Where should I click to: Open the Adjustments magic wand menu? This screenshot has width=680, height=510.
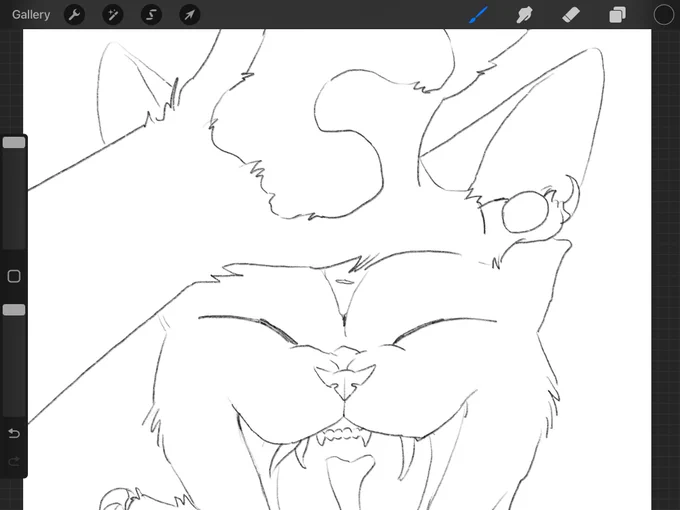[113, 15]
